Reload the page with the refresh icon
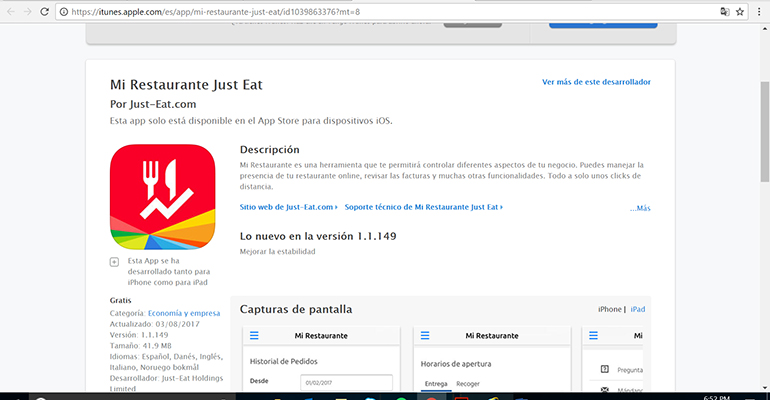Image resolution: width=770 pixels, height=400 pixels. tap(44, 11)
